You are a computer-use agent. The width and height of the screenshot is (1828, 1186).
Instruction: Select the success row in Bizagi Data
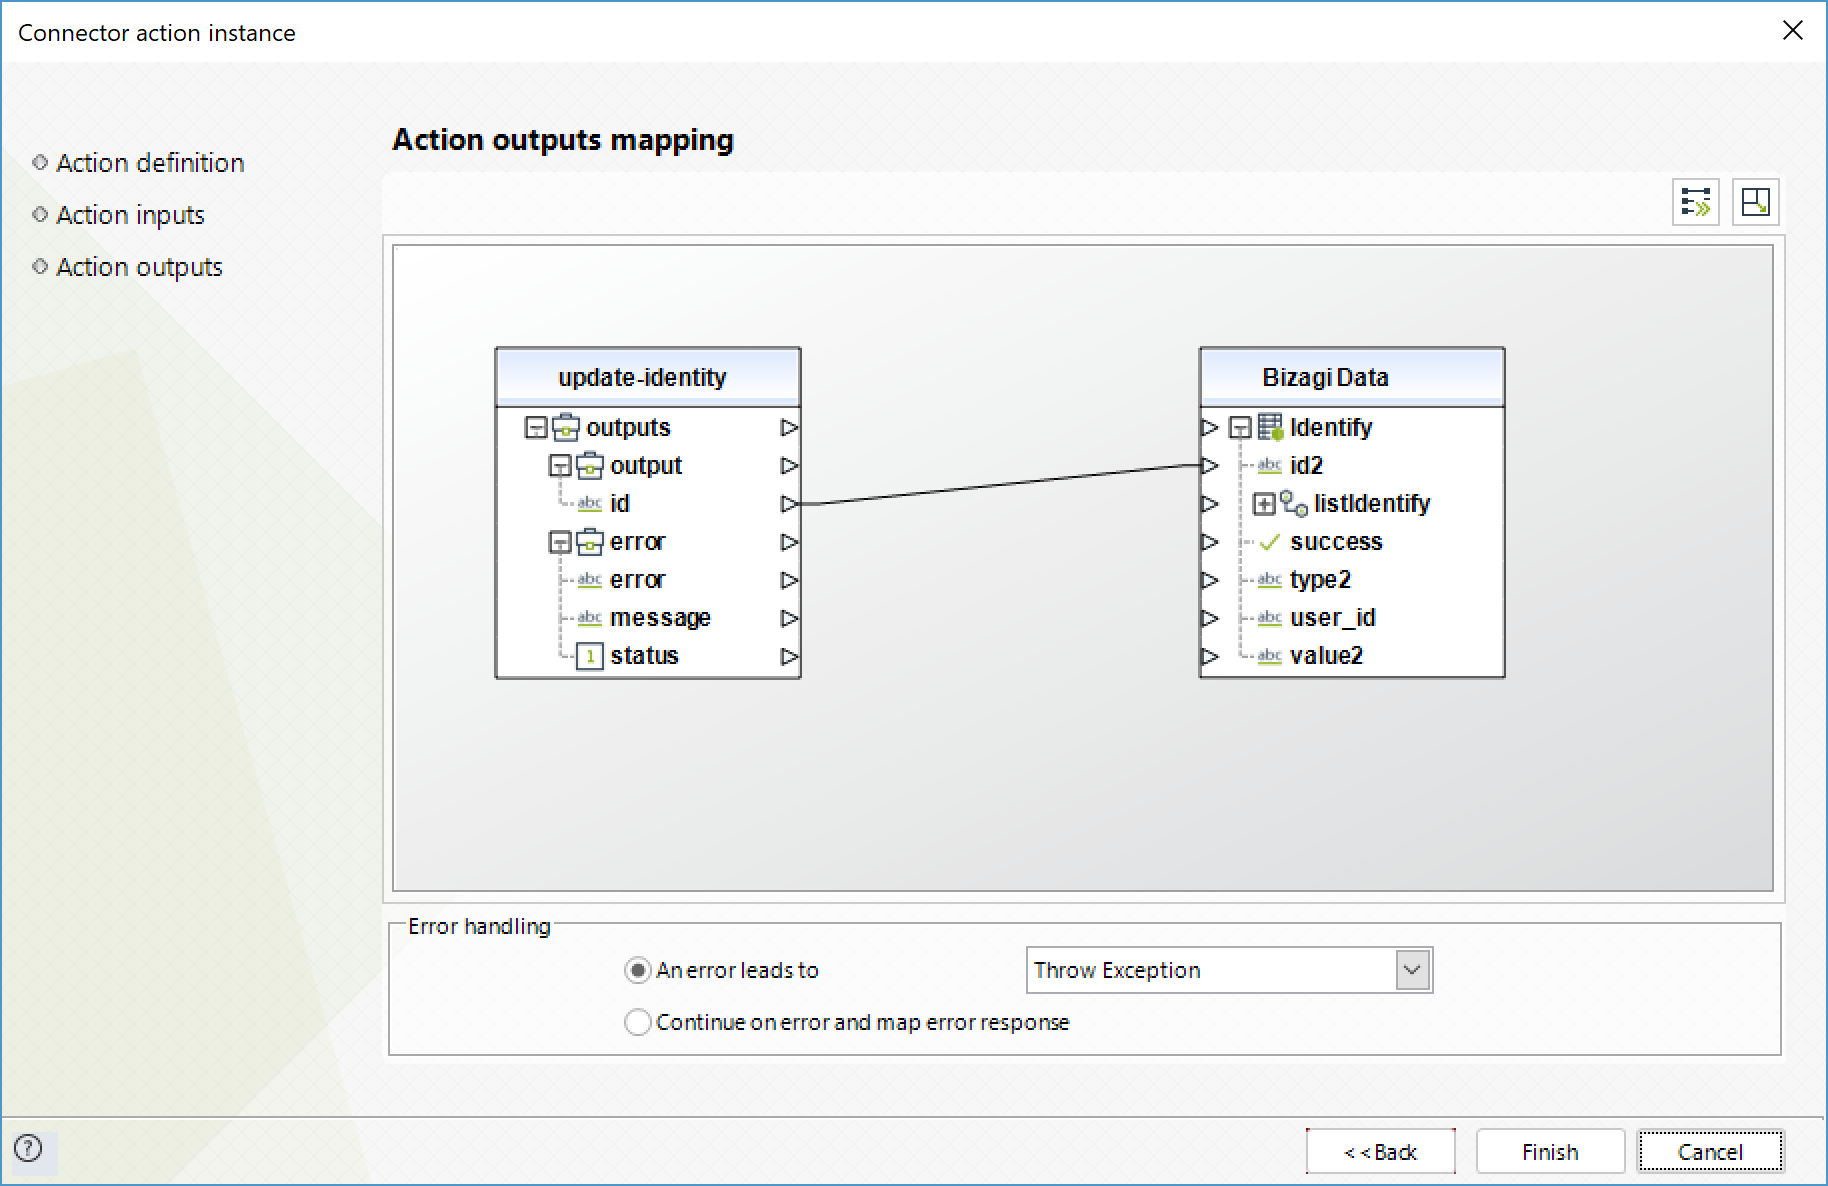coord(1352,542)
